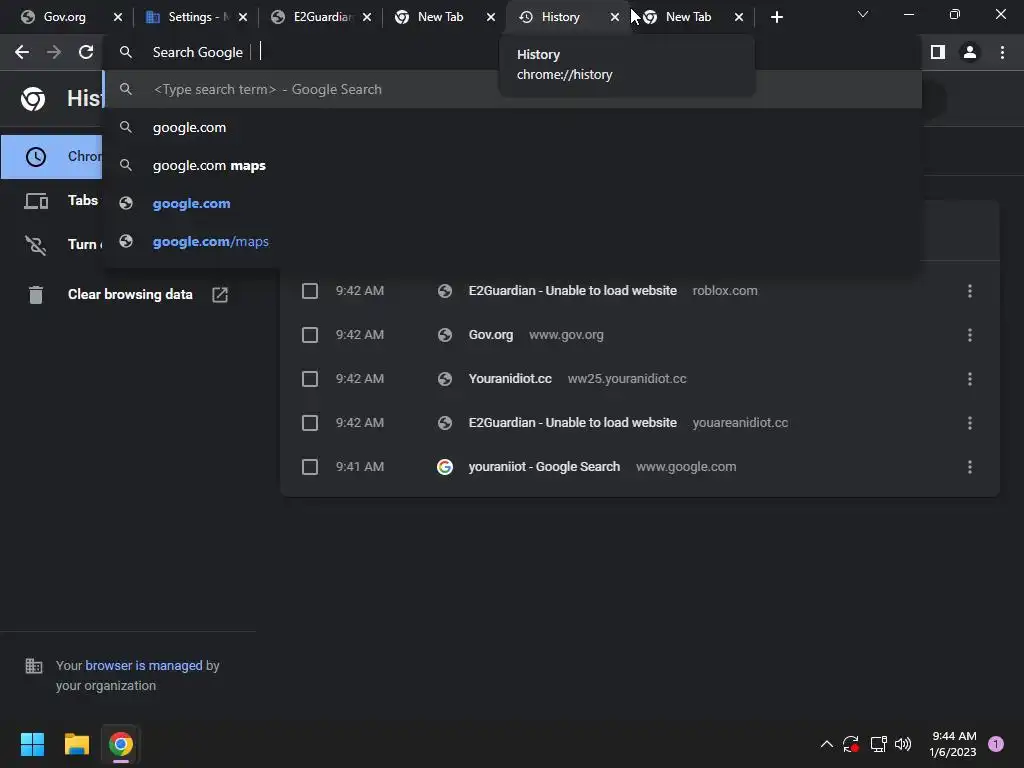The width and height of the screenshot is (1024, 768).
Task: Open E2Guardian entry for roblox.com
Action: pos(573,291)
